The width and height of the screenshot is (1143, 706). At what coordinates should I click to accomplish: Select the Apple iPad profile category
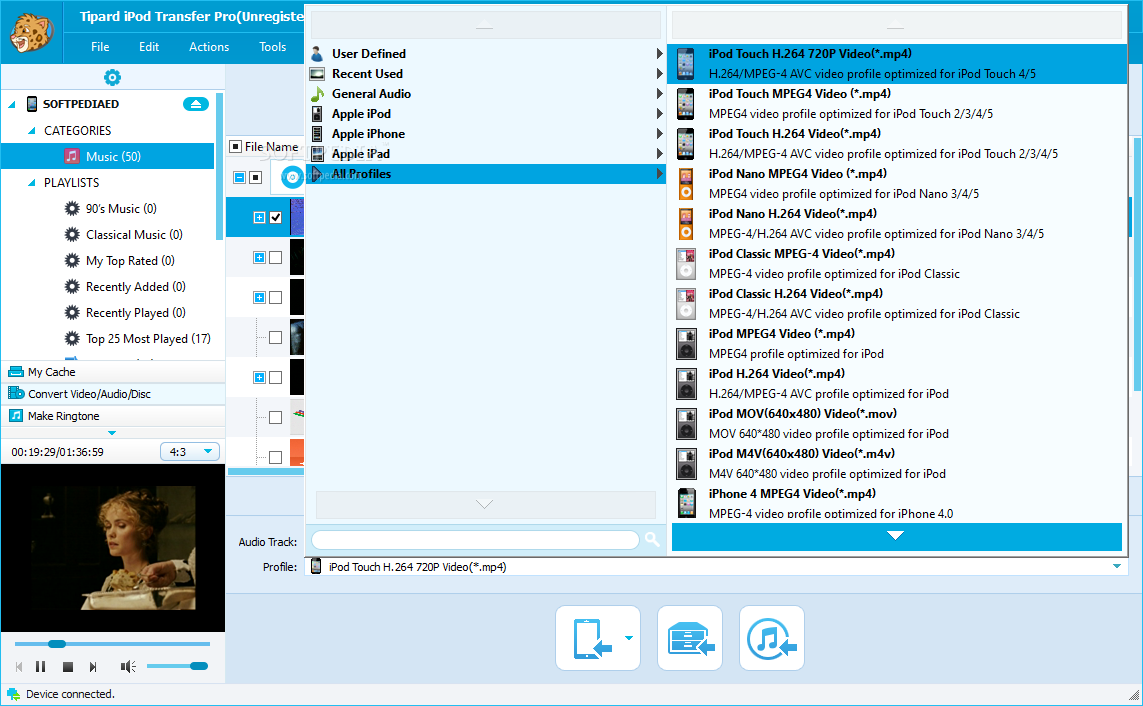point(486,154)
